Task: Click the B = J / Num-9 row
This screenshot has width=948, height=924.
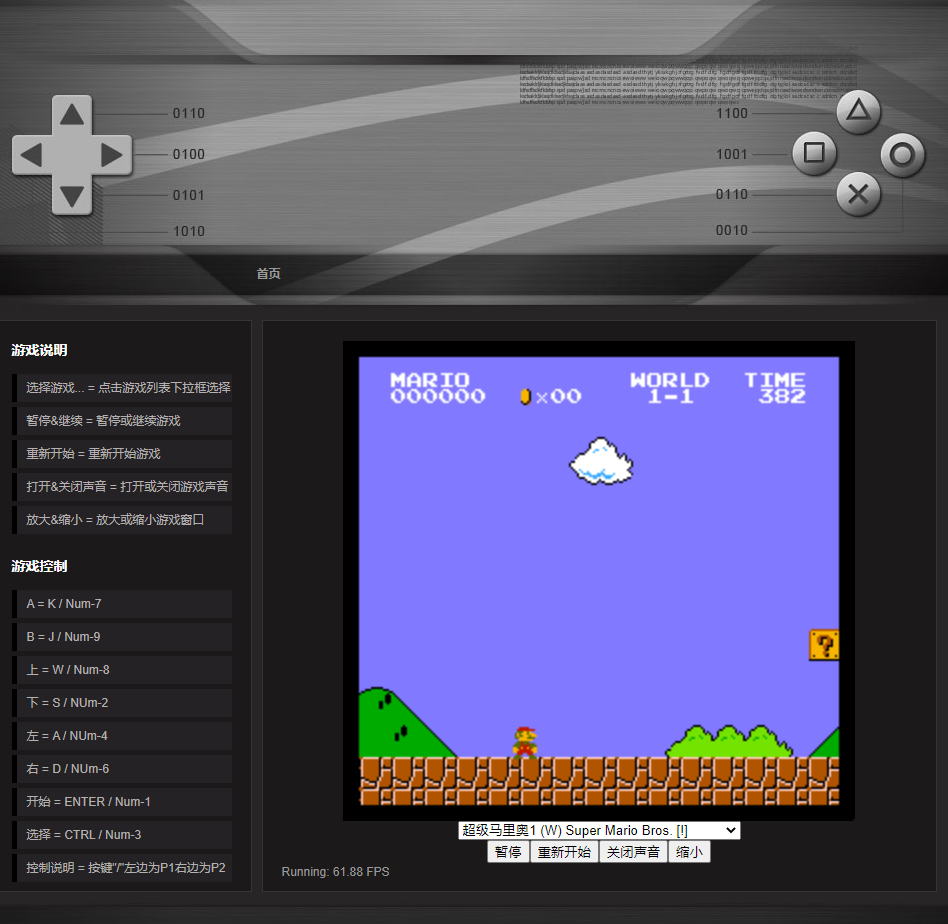Action: click(122, 637)
